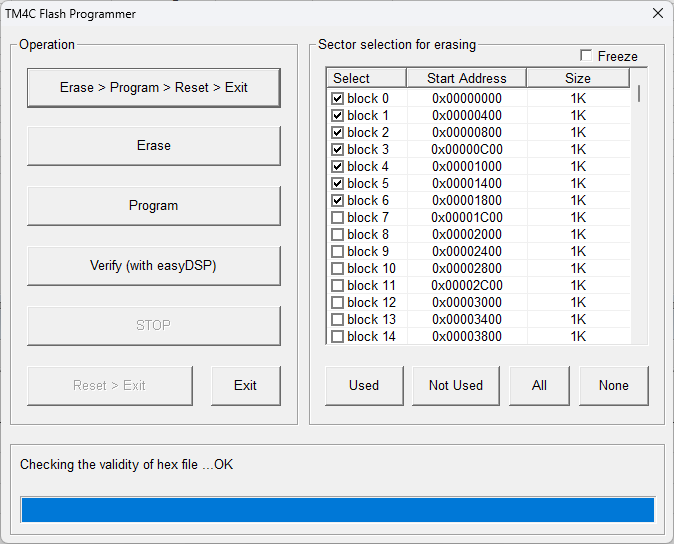This screenshot has height=544, width=674.
Task: Uncheck the block 0 checkbox
Action: [337, 98]
